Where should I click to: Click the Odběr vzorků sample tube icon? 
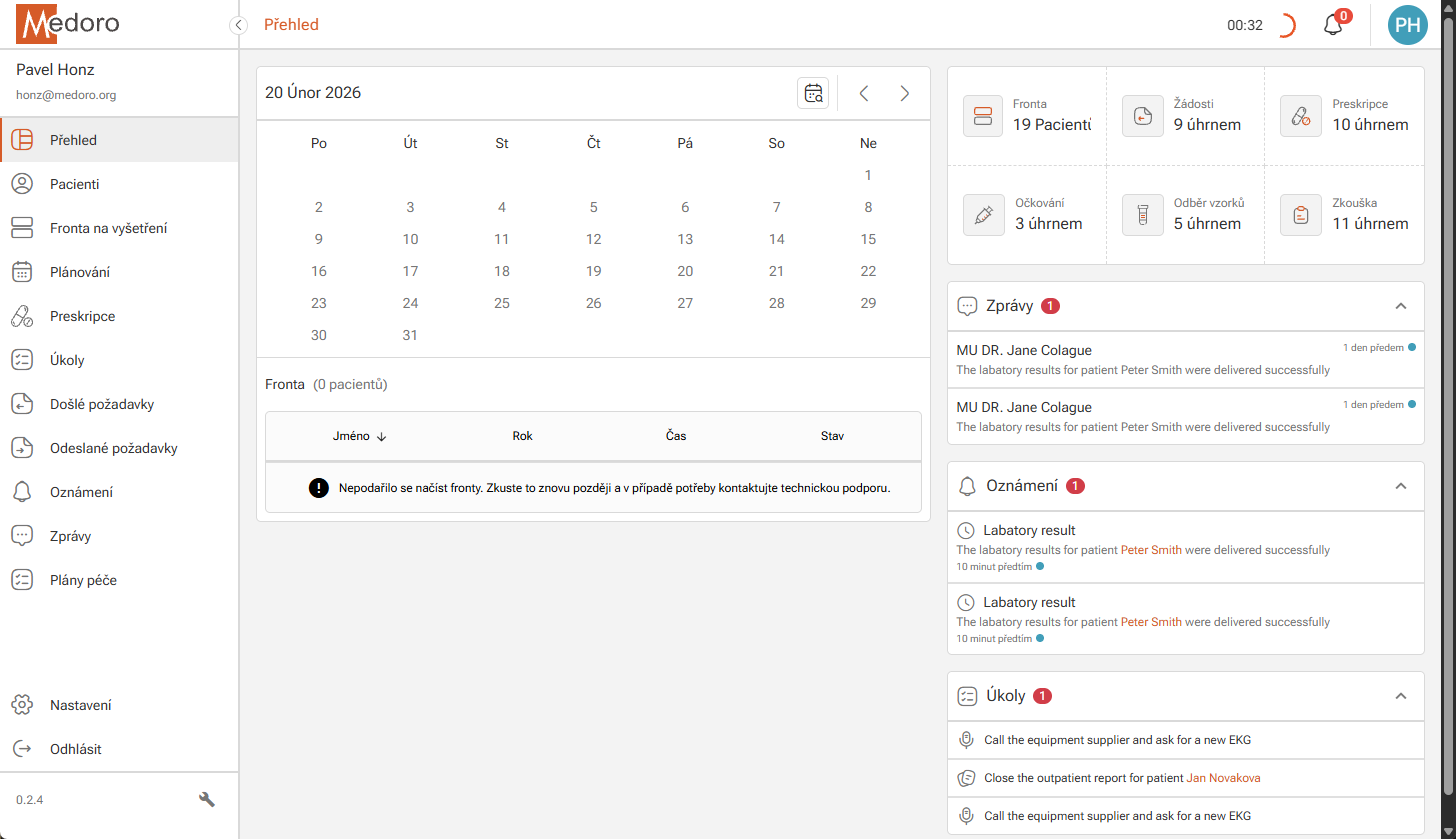1142,215
